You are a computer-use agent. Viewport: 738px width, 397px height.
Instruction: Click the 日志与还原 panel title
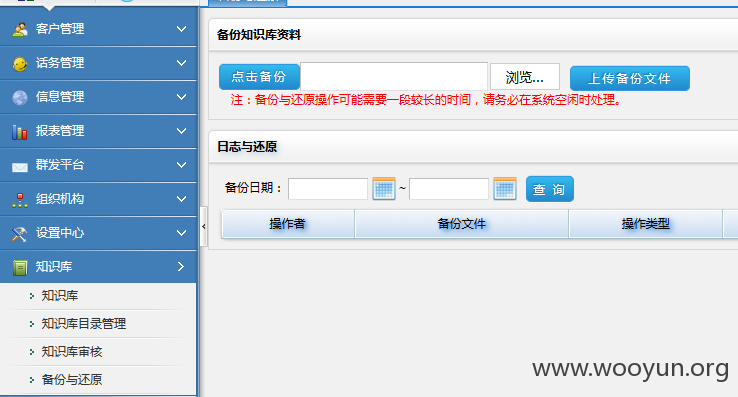point(247,147)
